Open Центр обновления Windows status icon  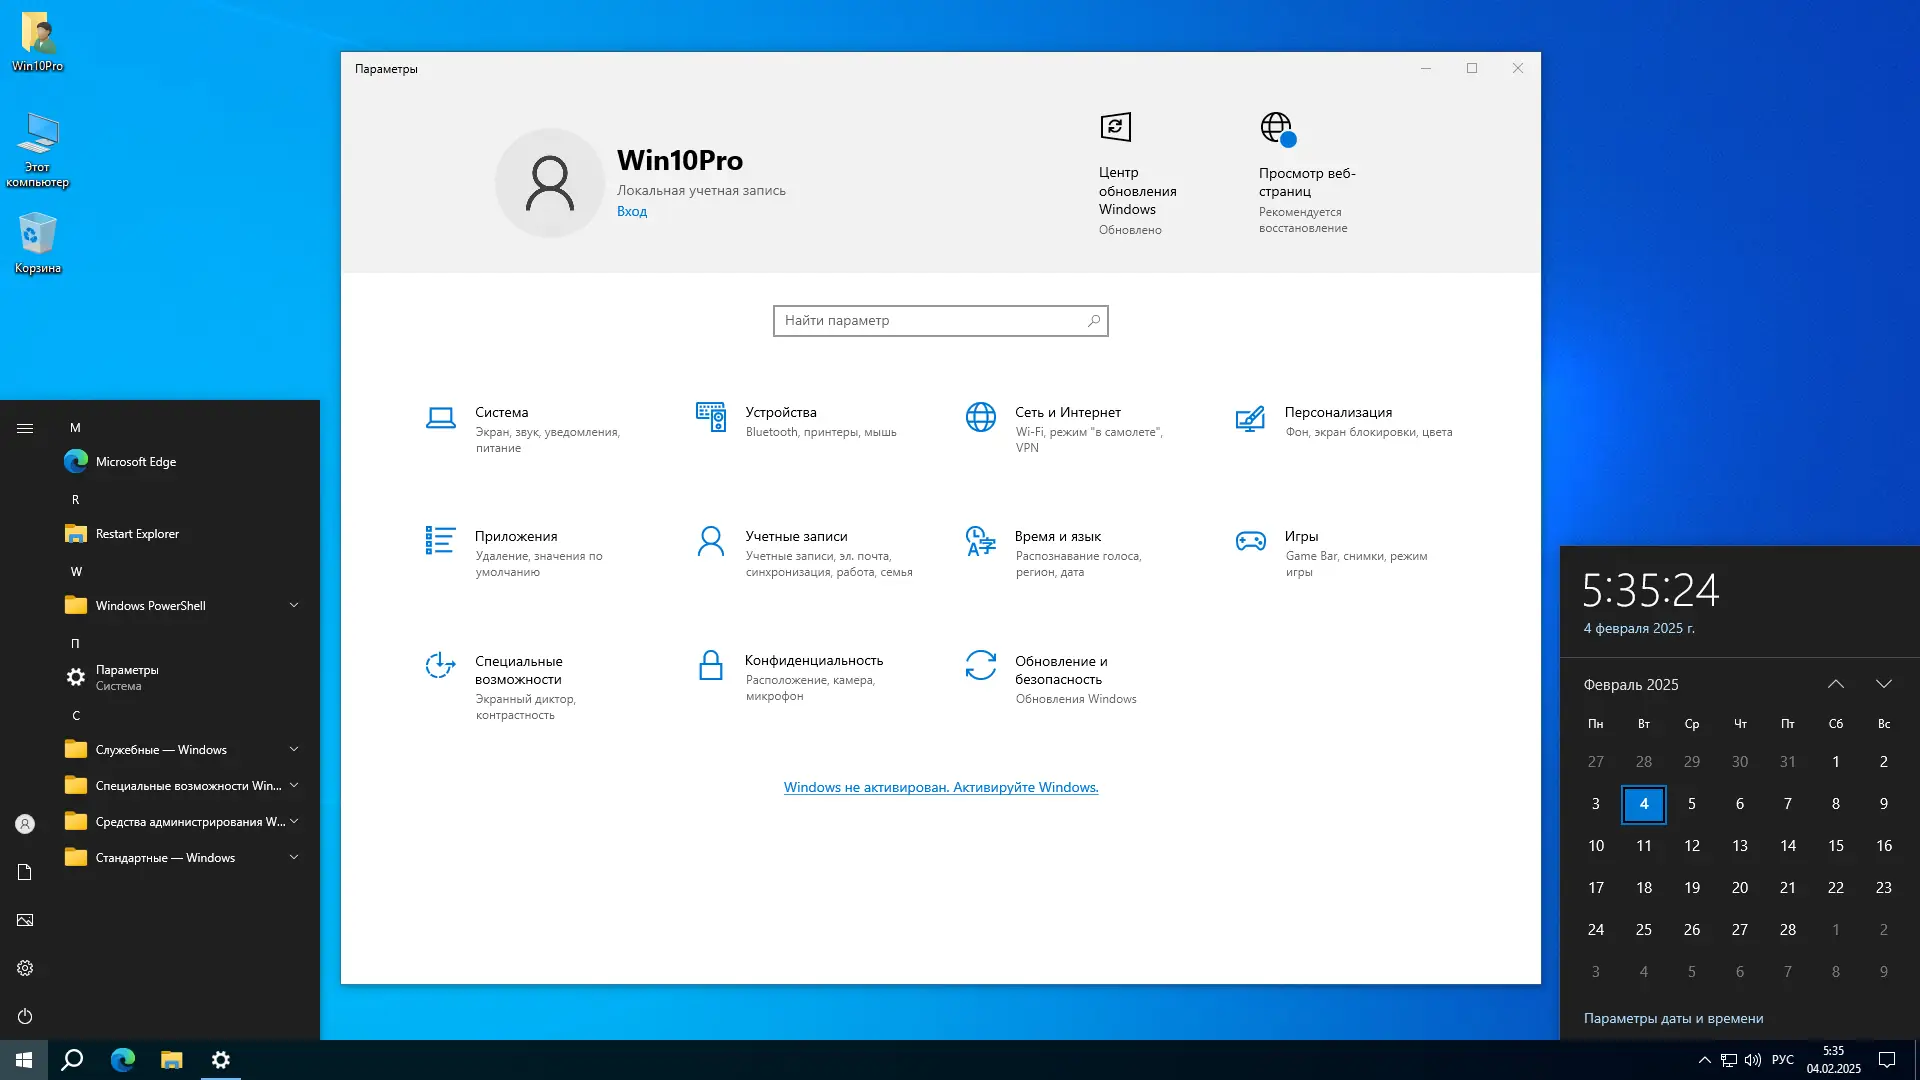point(1115,127)
